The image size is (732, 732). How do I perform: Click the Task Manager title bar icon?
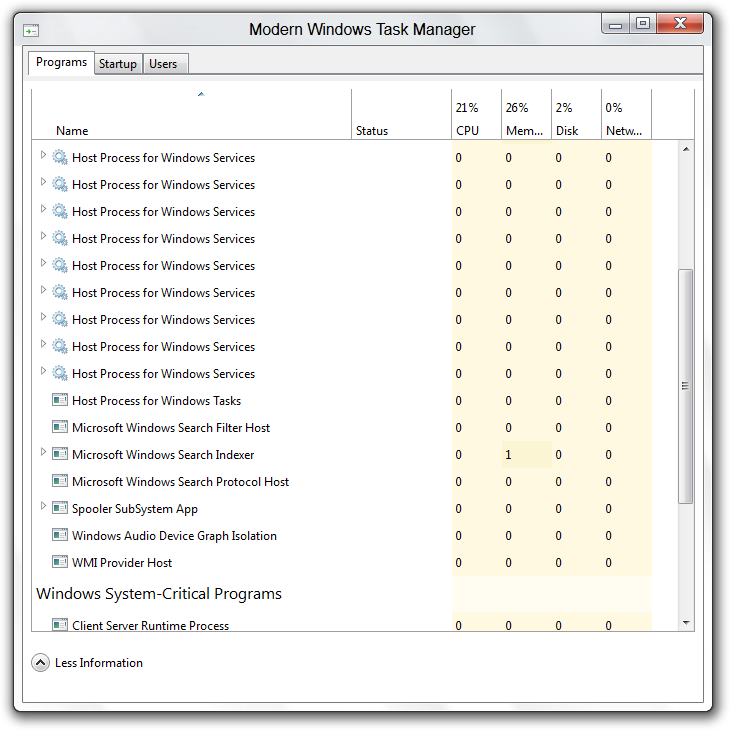[31, 31]
